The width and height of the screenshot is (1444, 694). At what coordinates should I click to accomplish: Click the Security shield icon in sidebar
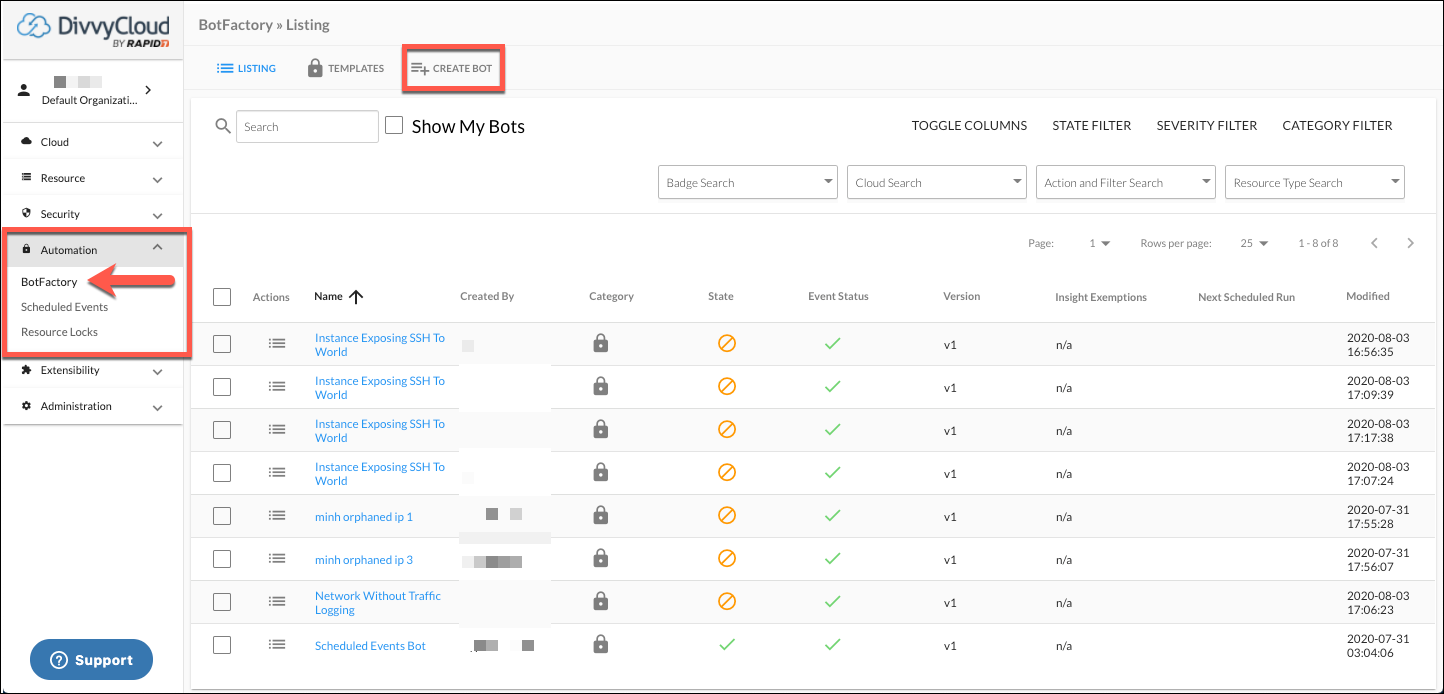tap(27, 213)
